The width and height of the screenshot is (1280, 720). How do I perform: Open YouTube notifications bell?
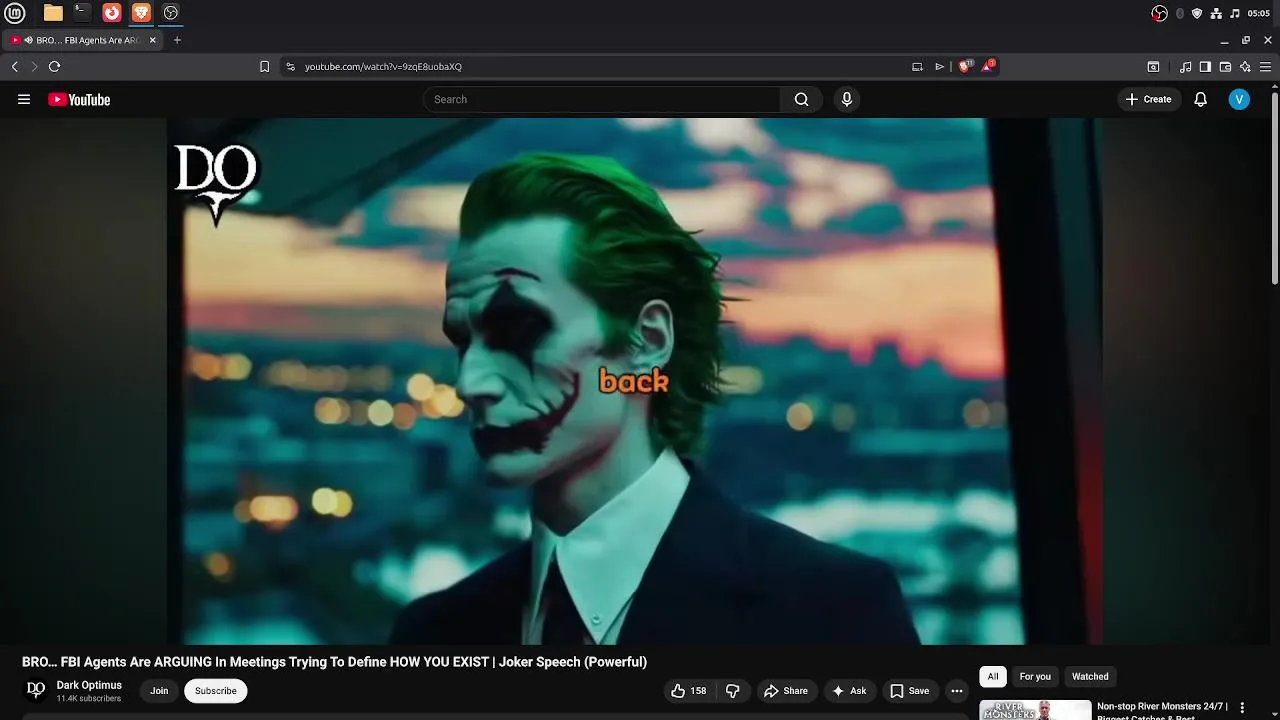coord(1201,99)
